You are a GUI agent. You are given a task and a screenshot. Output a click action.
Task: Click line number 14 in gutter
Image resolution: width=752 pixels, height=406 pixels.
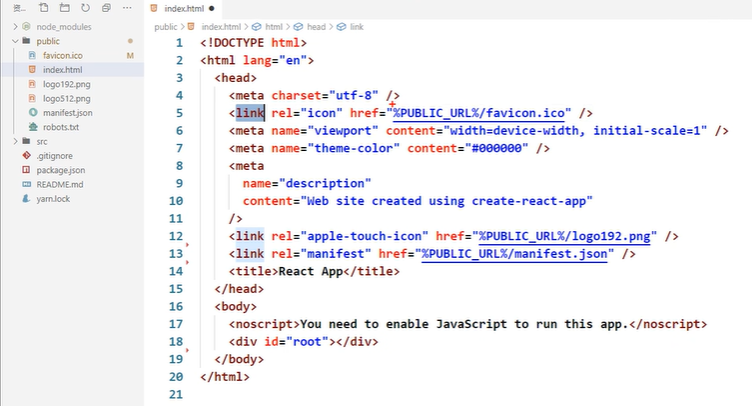pyautogui.click(x=176, y=272)
